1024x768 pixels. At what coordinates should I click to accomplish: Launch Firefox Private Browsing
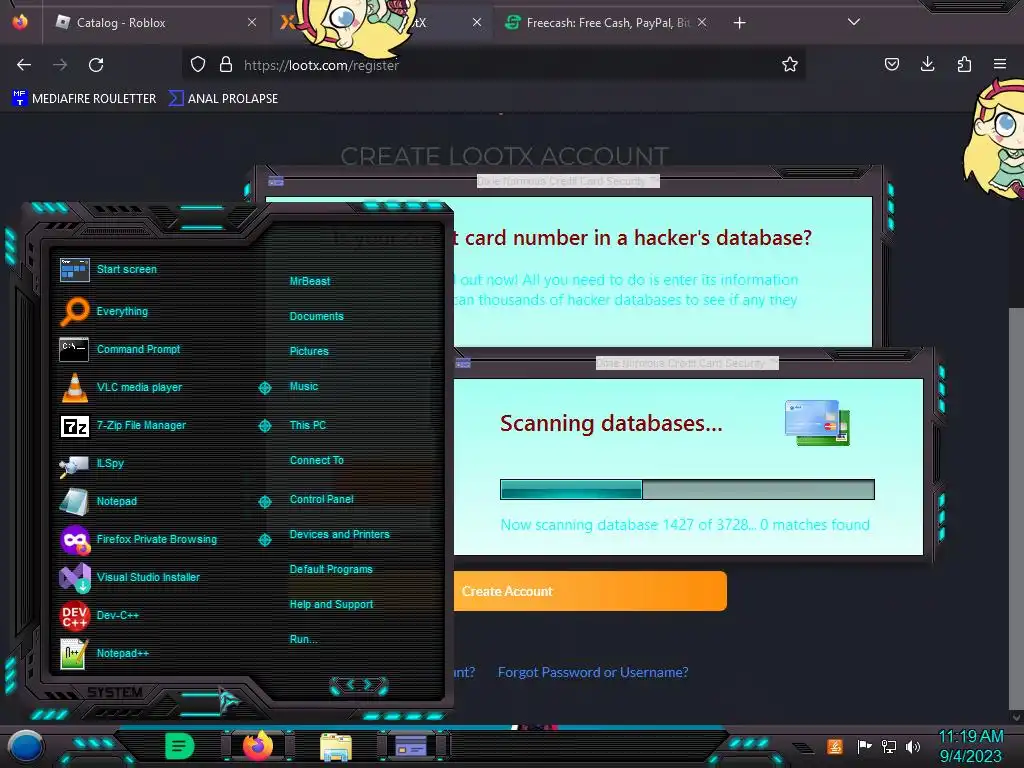(x=138, y=539)
